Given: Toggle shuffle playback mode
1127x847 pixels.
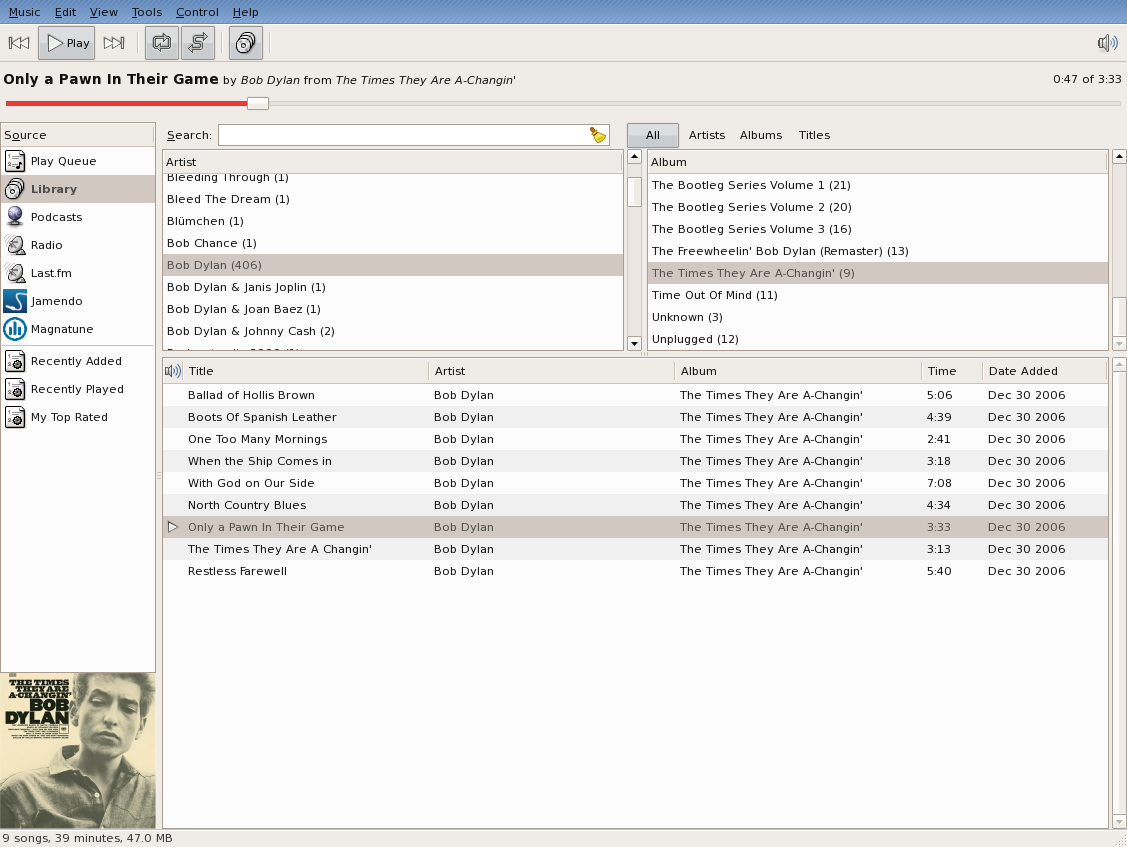Looking at the screenshot, I should [198, 43].
